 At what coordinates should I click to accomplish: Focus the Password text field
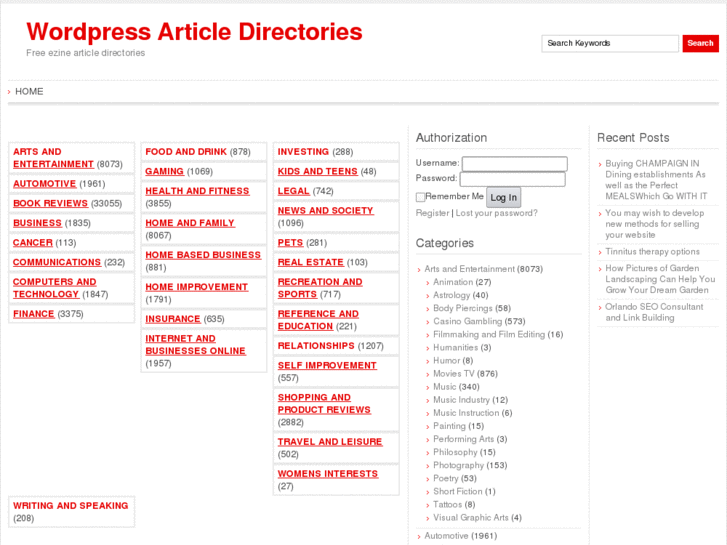[x=512, y=179]
